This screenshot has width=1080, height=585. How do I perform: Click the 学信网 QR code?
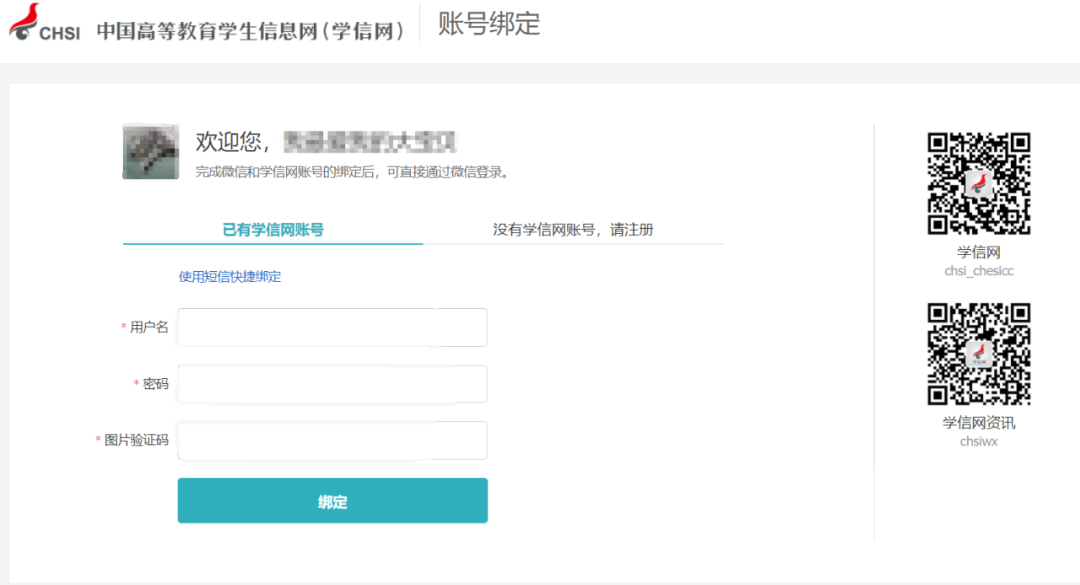point(979,183)
